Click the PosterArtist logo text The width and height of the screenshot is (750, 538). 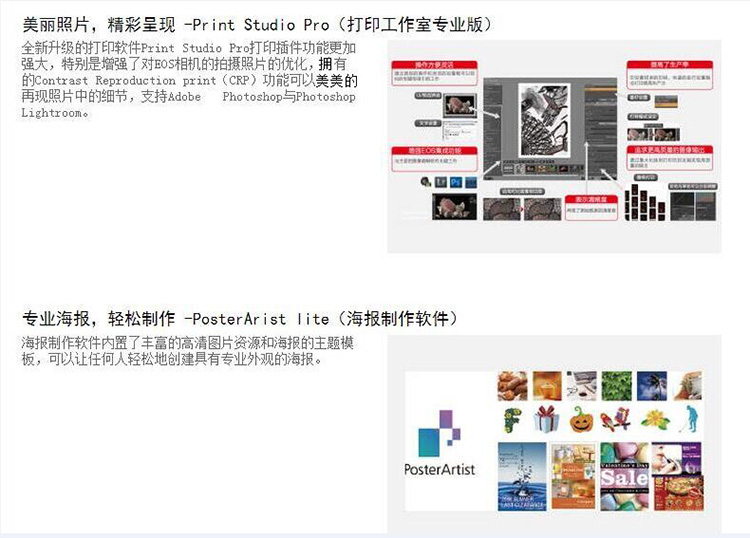coord(440,469)
